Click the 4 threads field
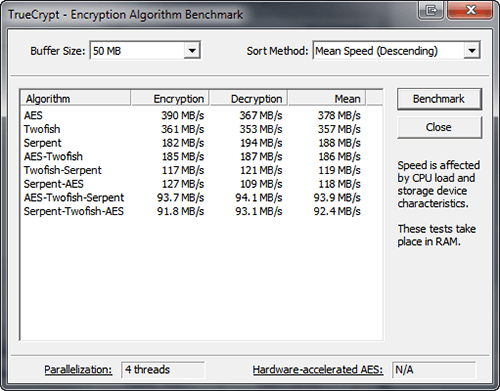500x391 pixels. tap(163, 370)
